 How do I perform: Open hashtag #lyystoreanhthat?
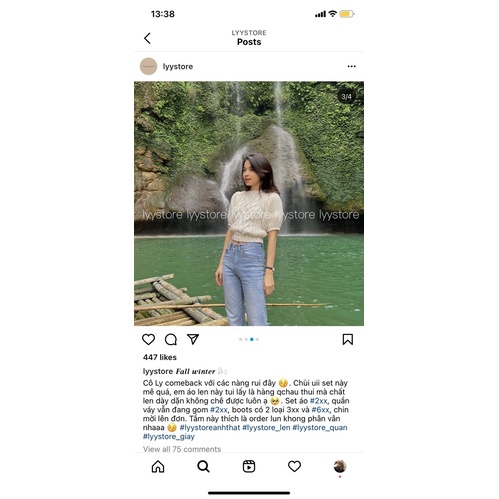click(210, 427)
